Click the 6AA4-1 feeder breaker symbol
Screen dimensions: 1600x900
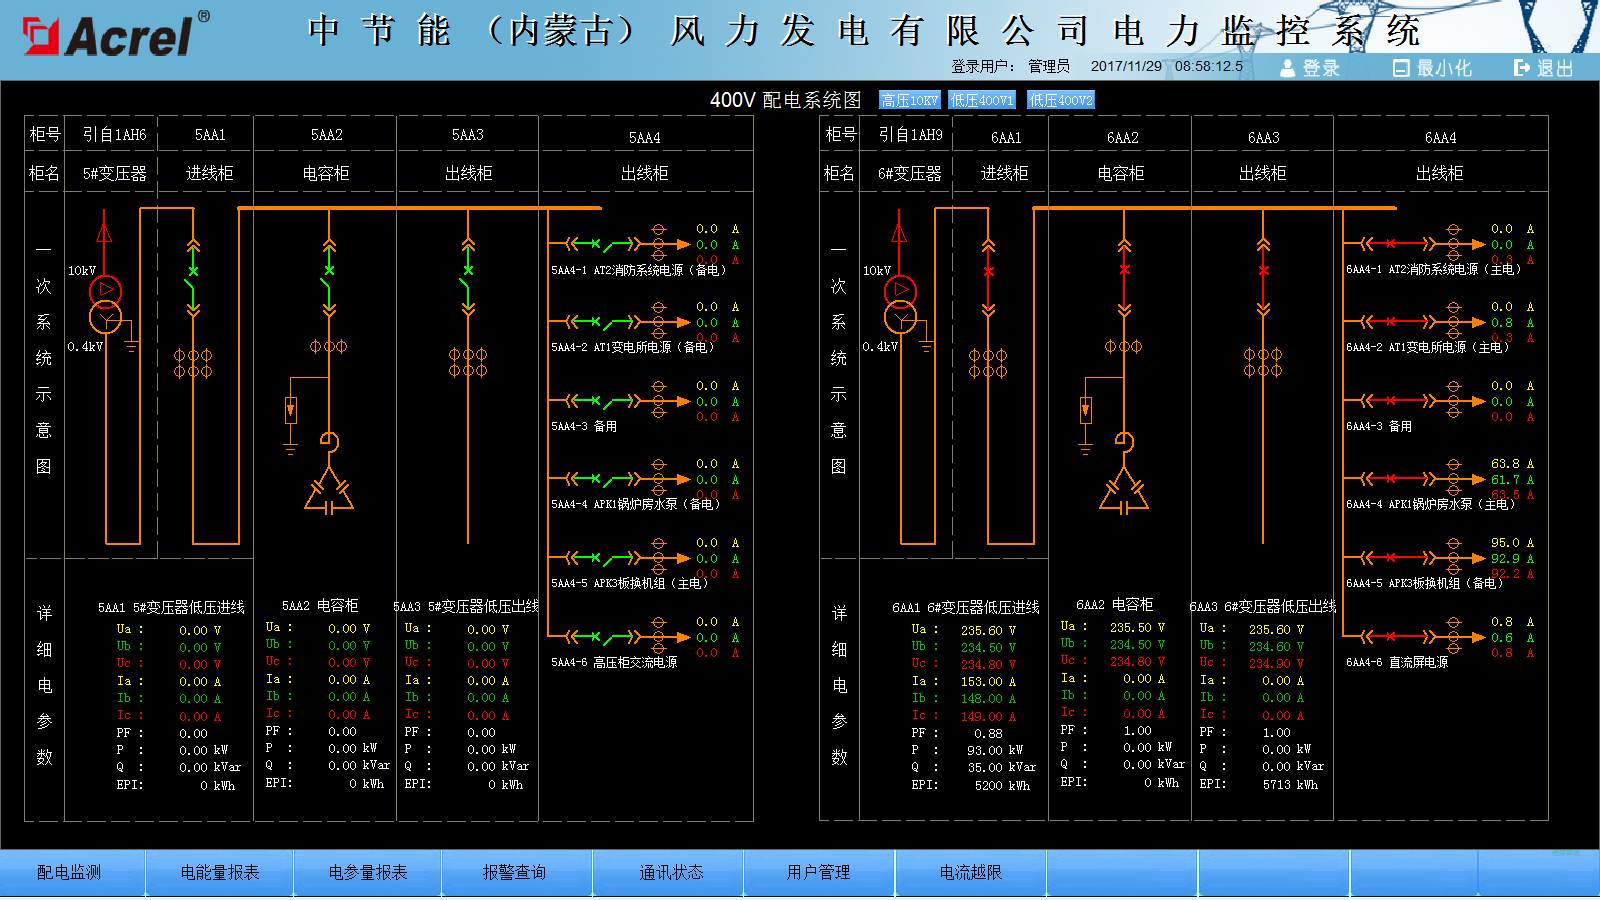point(1397,243)
